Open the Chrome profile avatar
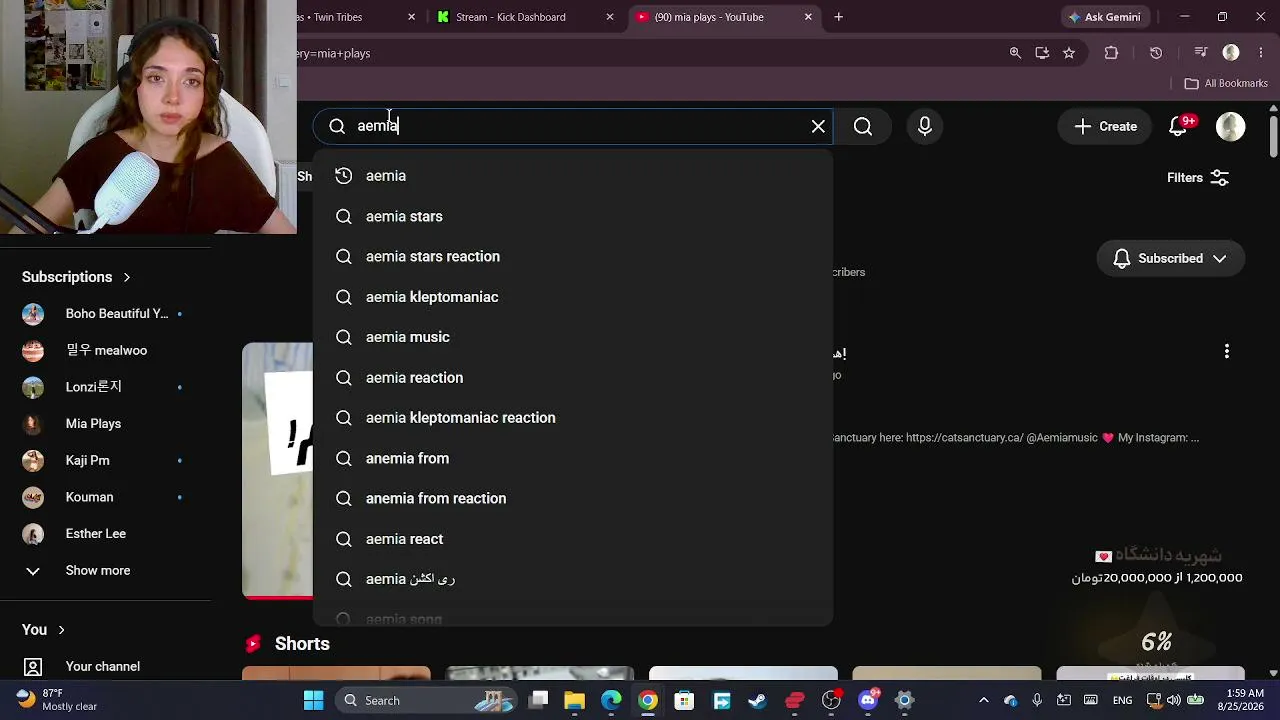This screenshot has width=1280, height=720. tap(1231, 53)
